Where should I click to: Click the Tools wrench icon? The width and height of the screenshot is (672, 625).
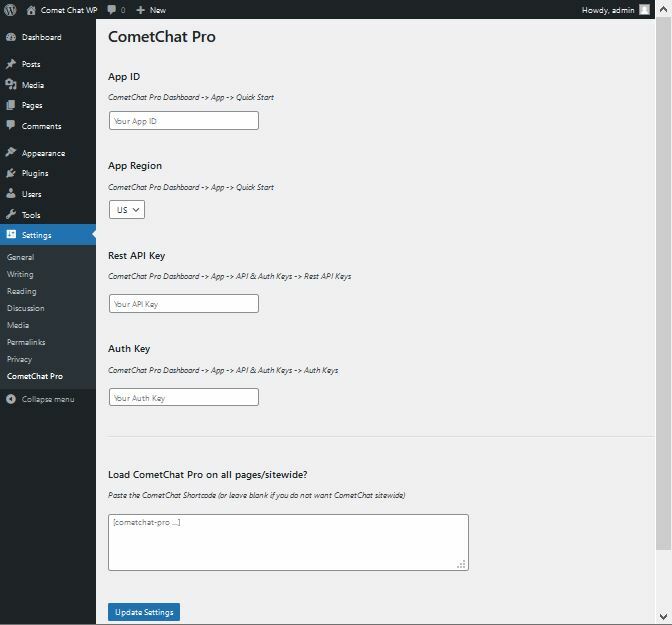11,214
